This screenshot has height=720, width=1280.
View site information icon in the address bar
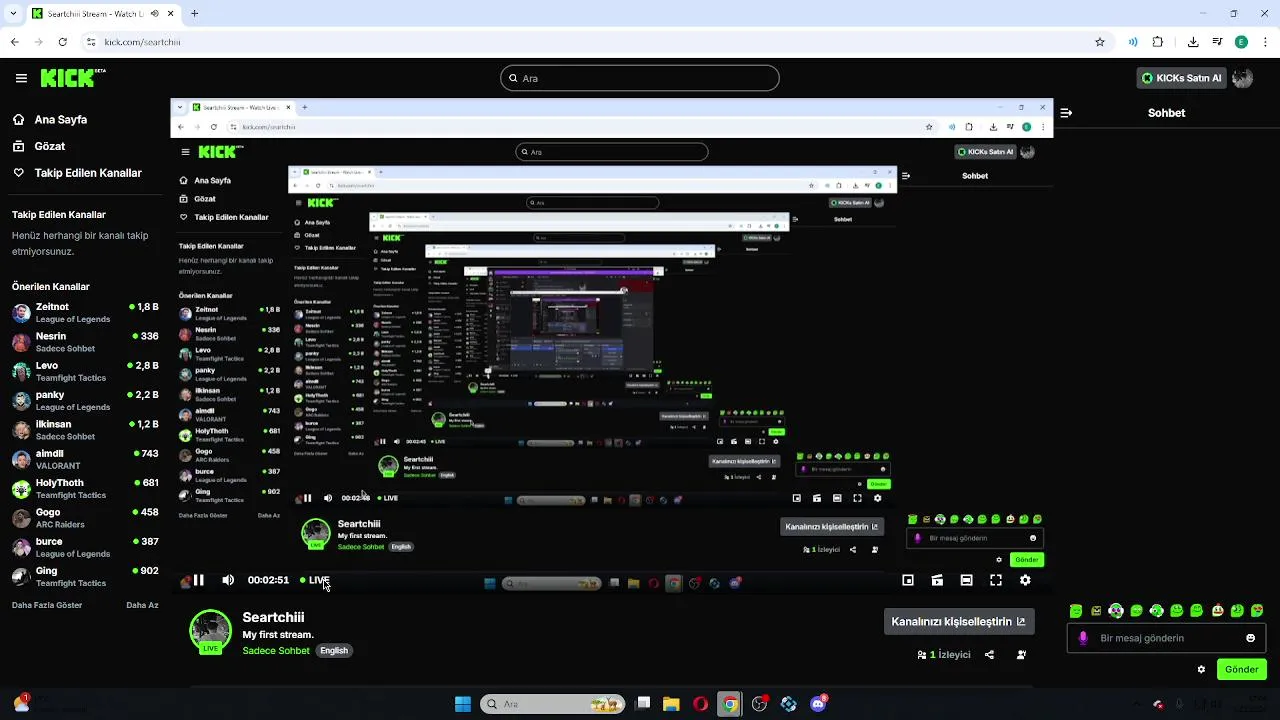tap(91, 42)
